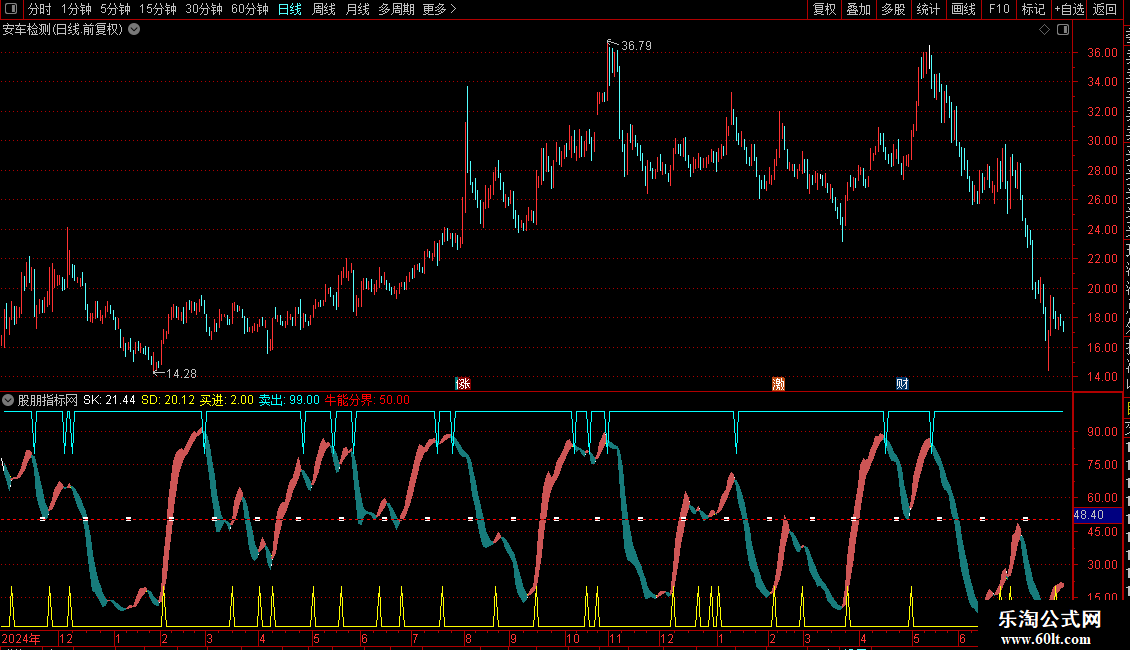The width and height of the screenshot is (1130, 650).
Task: Click the 48.40 indicator value box
Action: 1096,515
